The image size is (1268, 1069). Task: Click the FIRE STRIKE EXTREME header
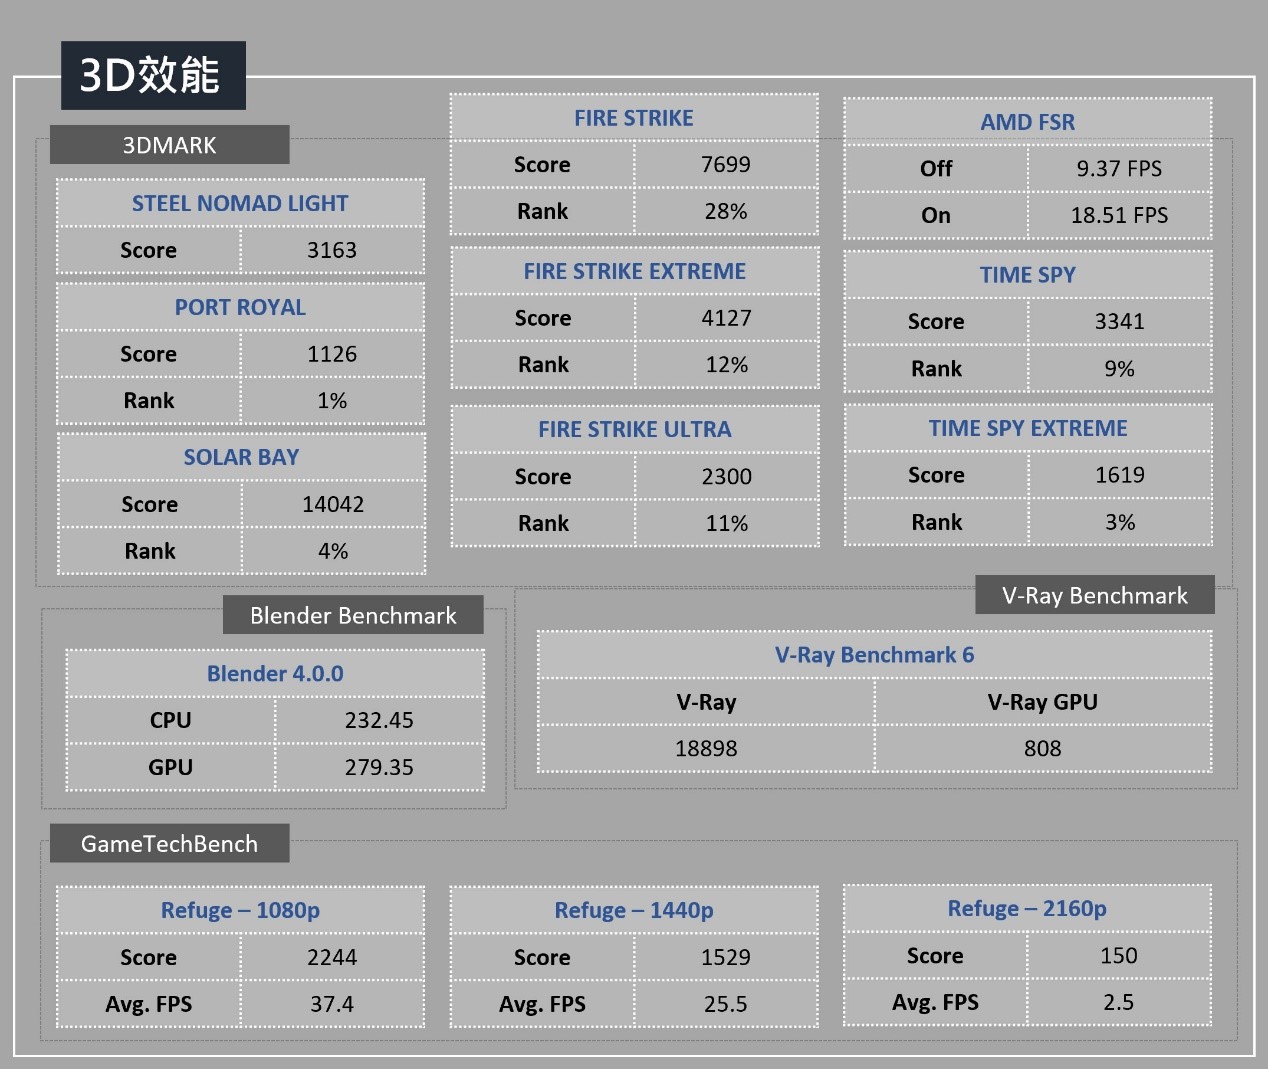[635, 271]
